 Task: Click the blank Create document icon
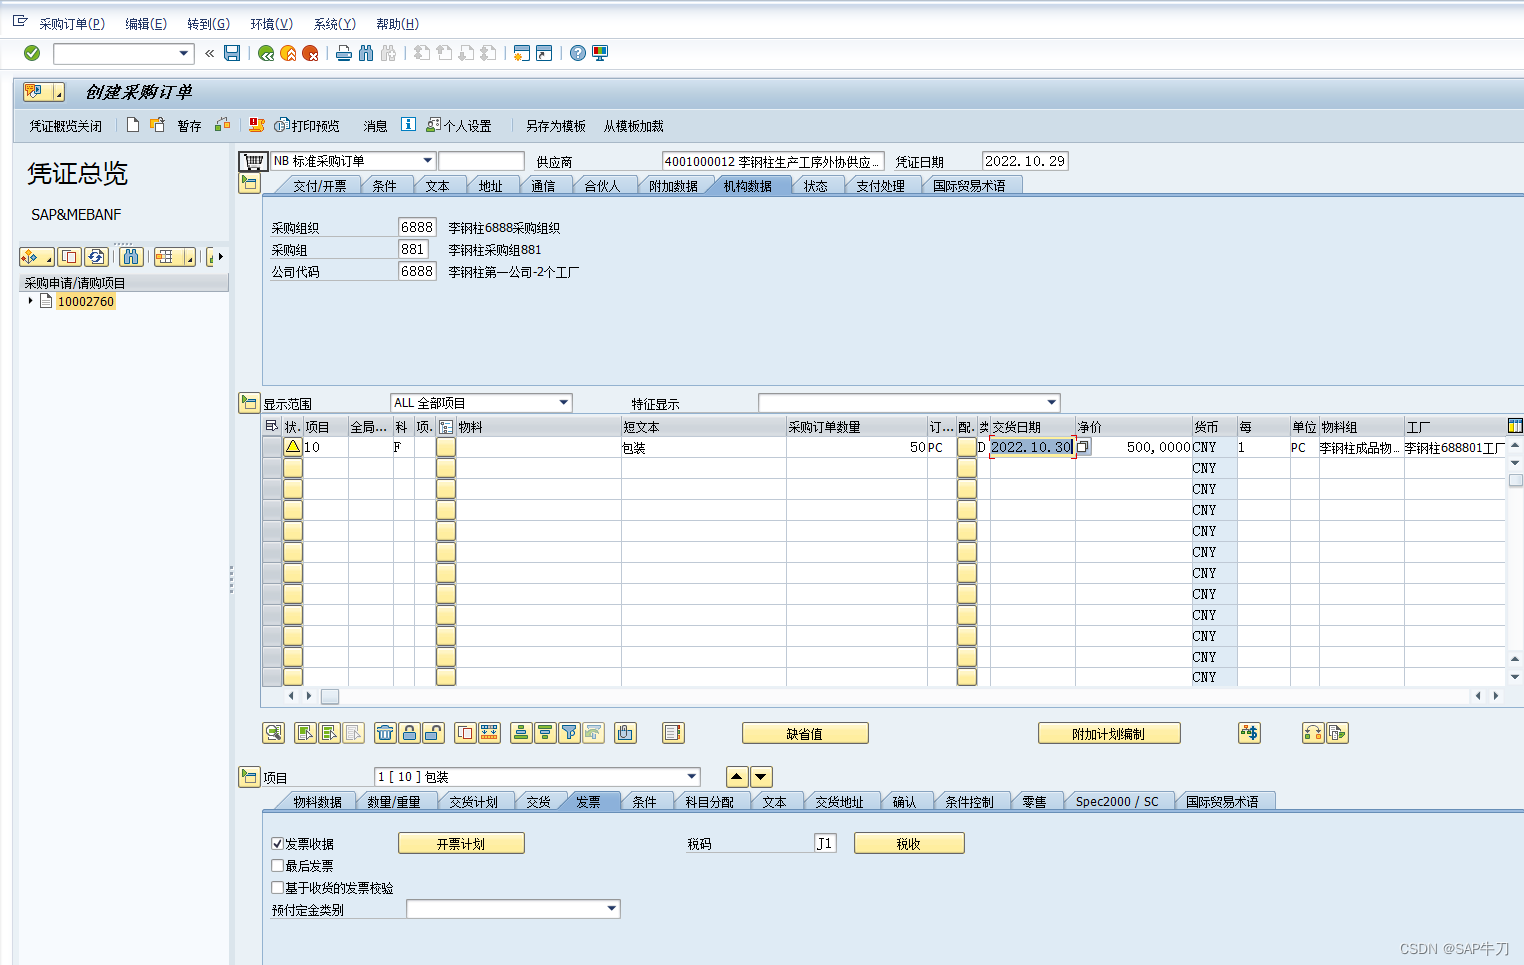click(133, 125)
